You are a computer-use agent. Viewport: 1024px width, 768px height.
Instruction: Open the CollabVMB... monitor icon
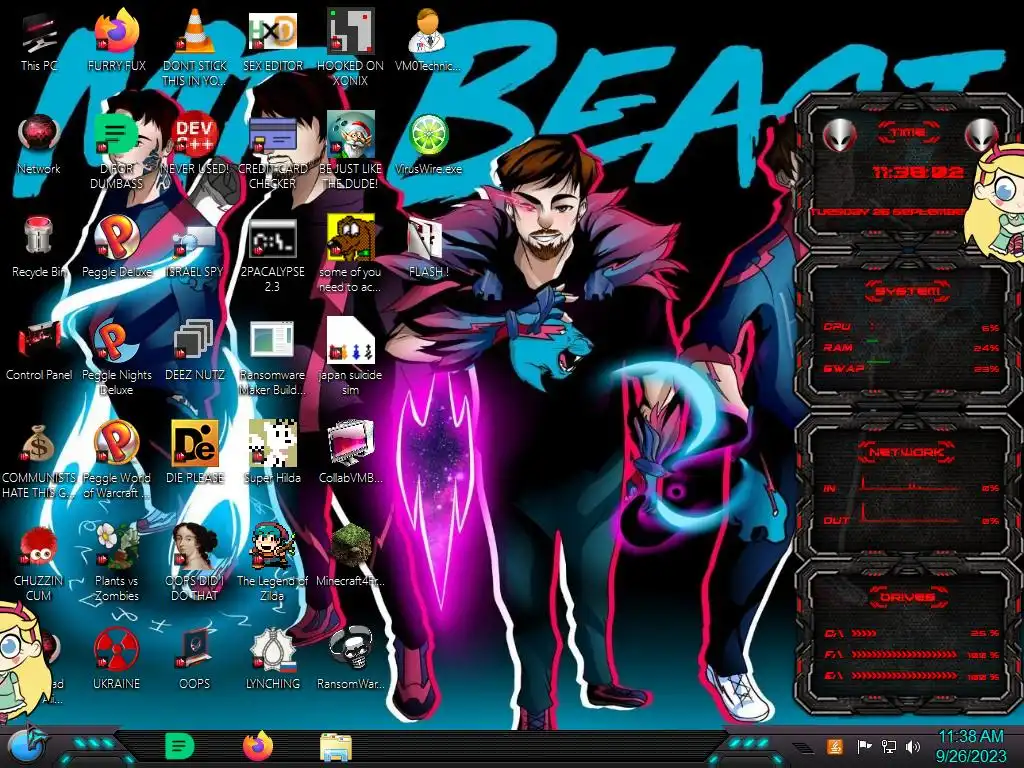350,452
